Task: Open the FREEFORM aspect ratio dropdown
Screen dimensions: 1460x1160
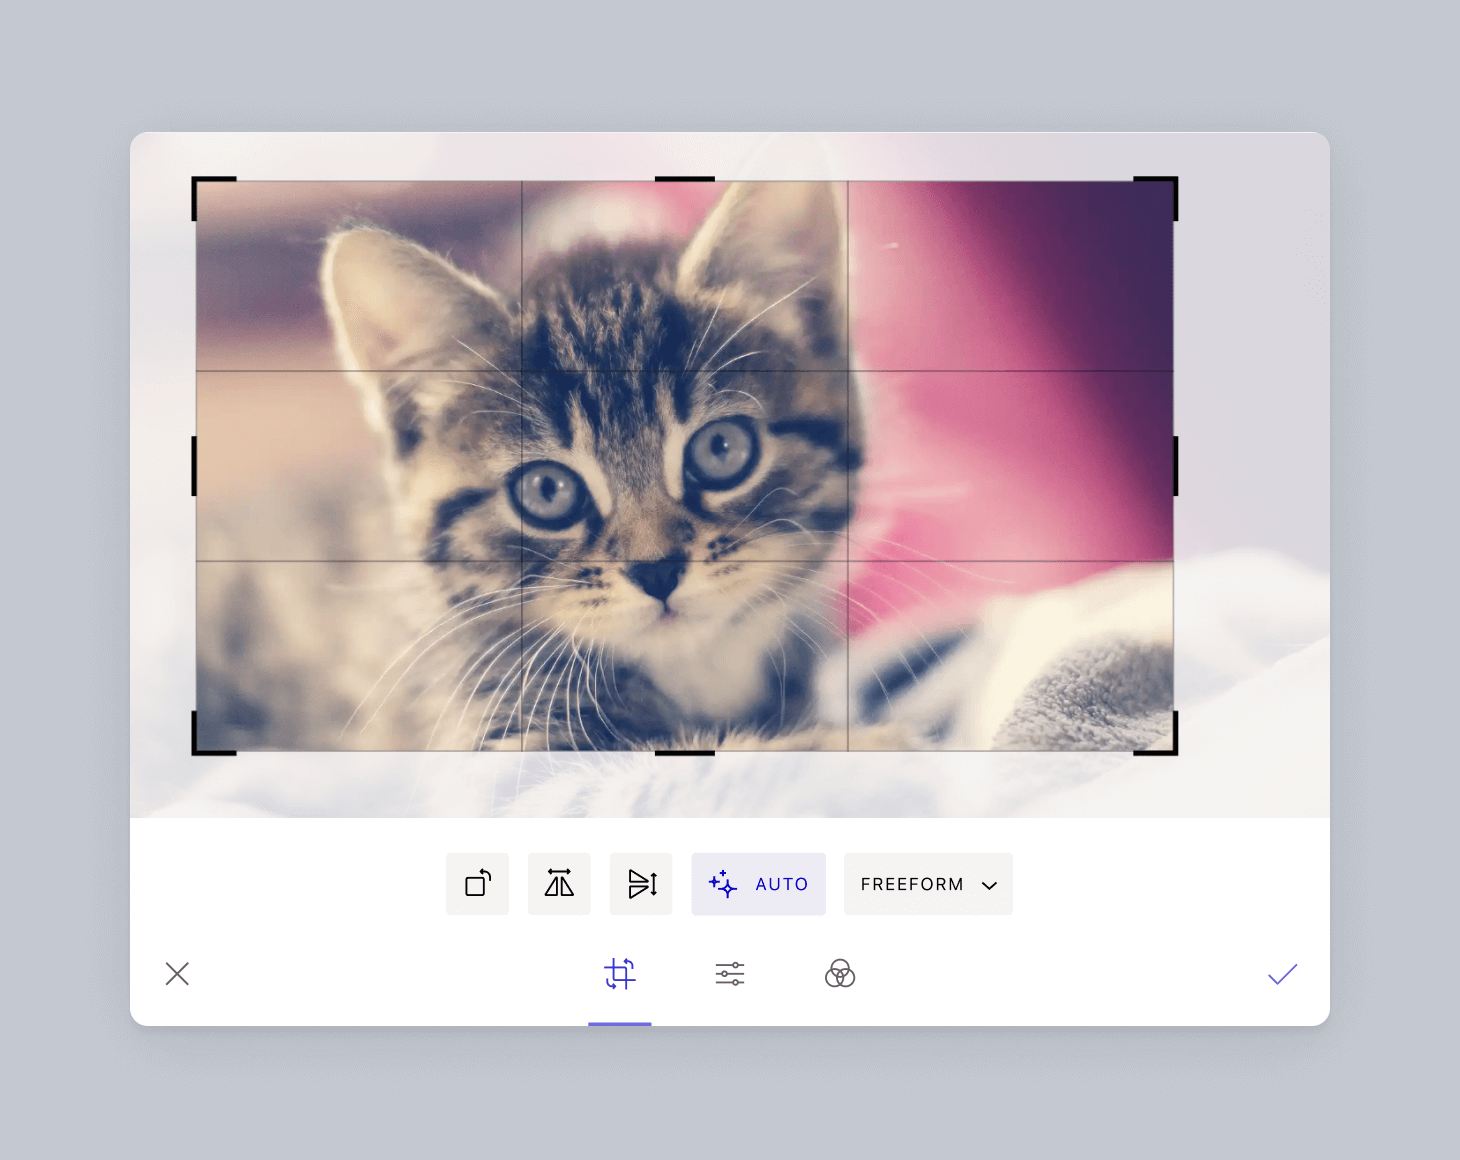Action: click(927, 884)
